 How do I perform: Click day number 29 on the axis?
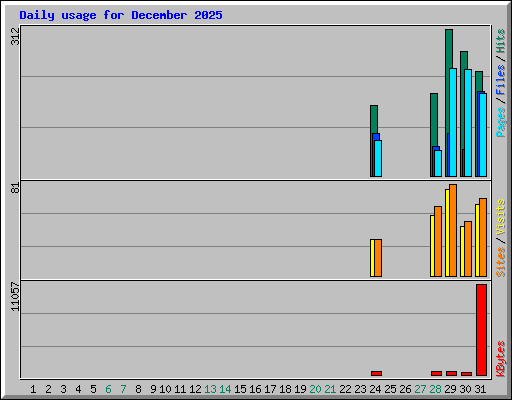pyautogui.click(x=450, y=389)
